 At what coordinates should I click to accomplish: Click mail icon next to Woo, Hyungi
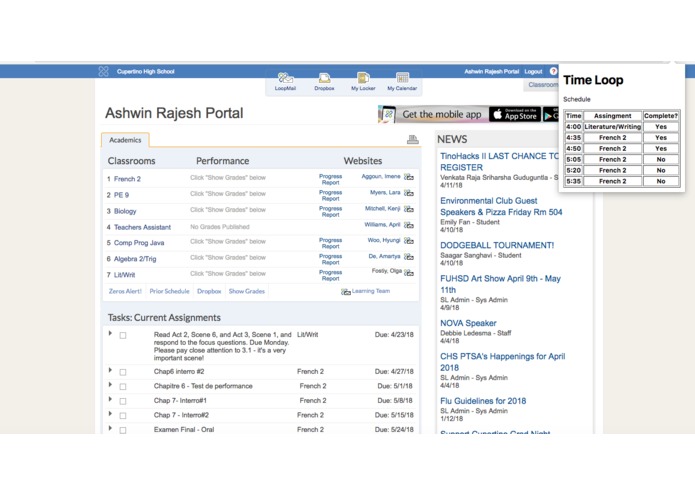(x=409, y=241)
